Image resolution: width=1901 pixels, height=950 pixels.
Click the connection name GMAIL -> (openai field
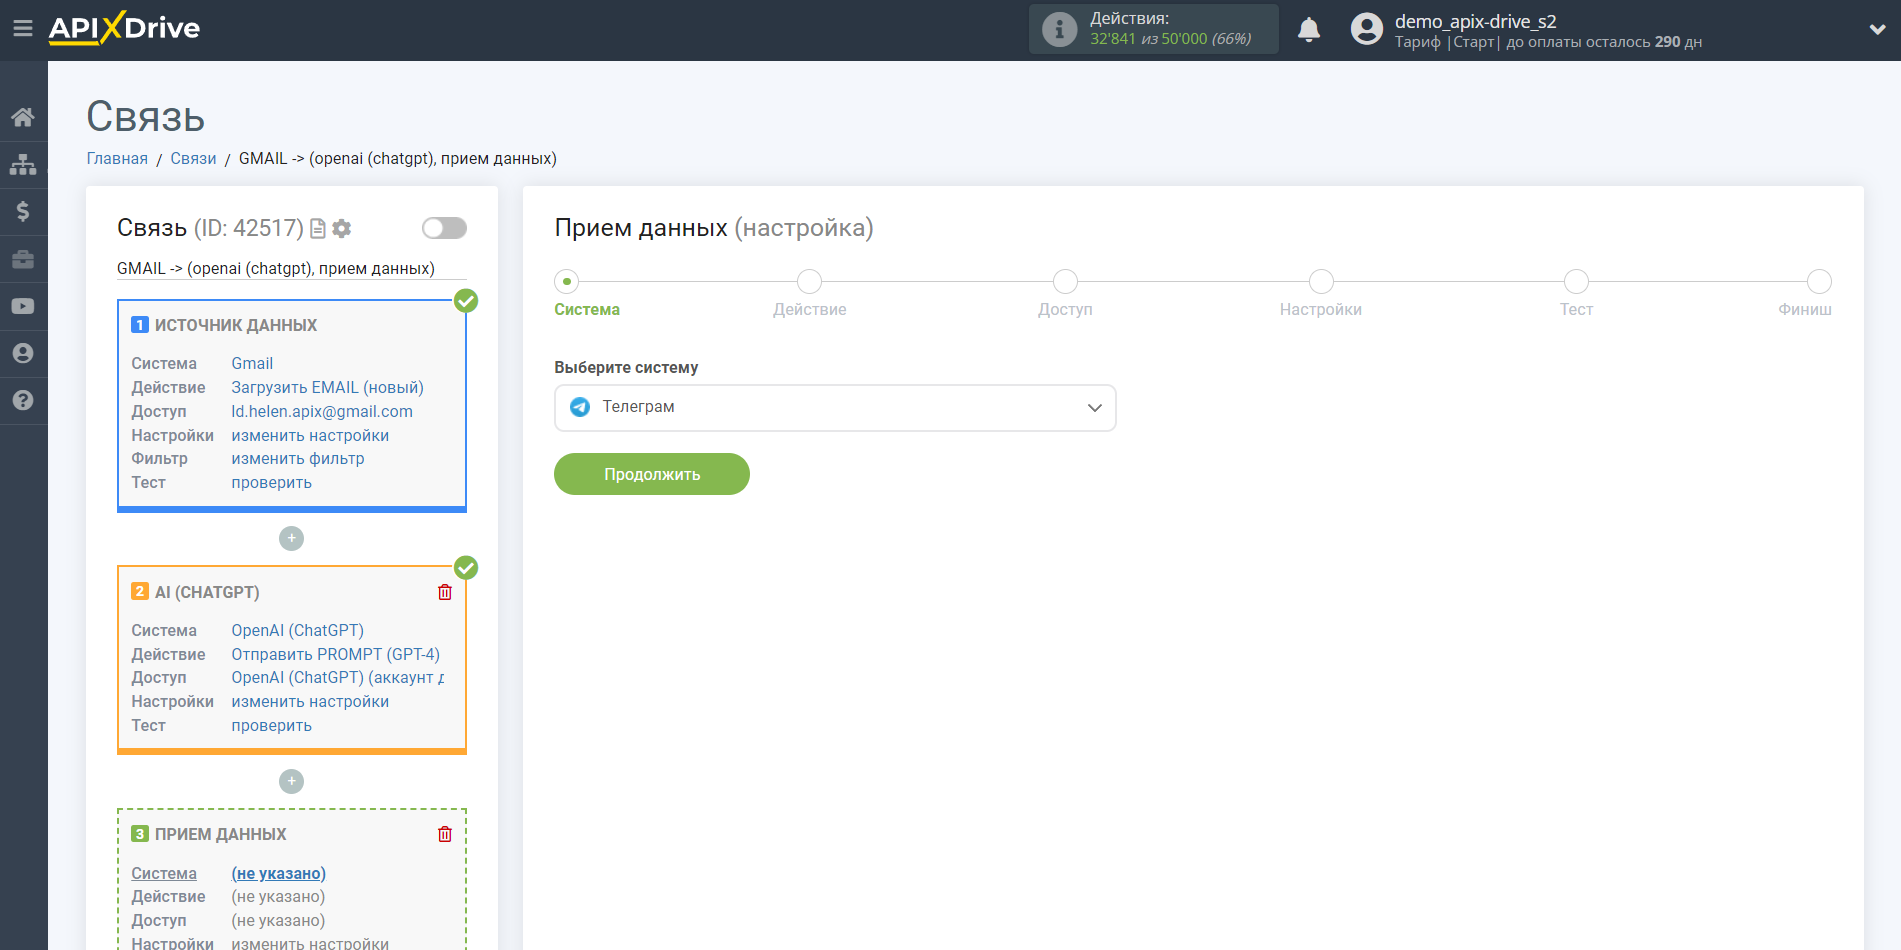(291, 269)
